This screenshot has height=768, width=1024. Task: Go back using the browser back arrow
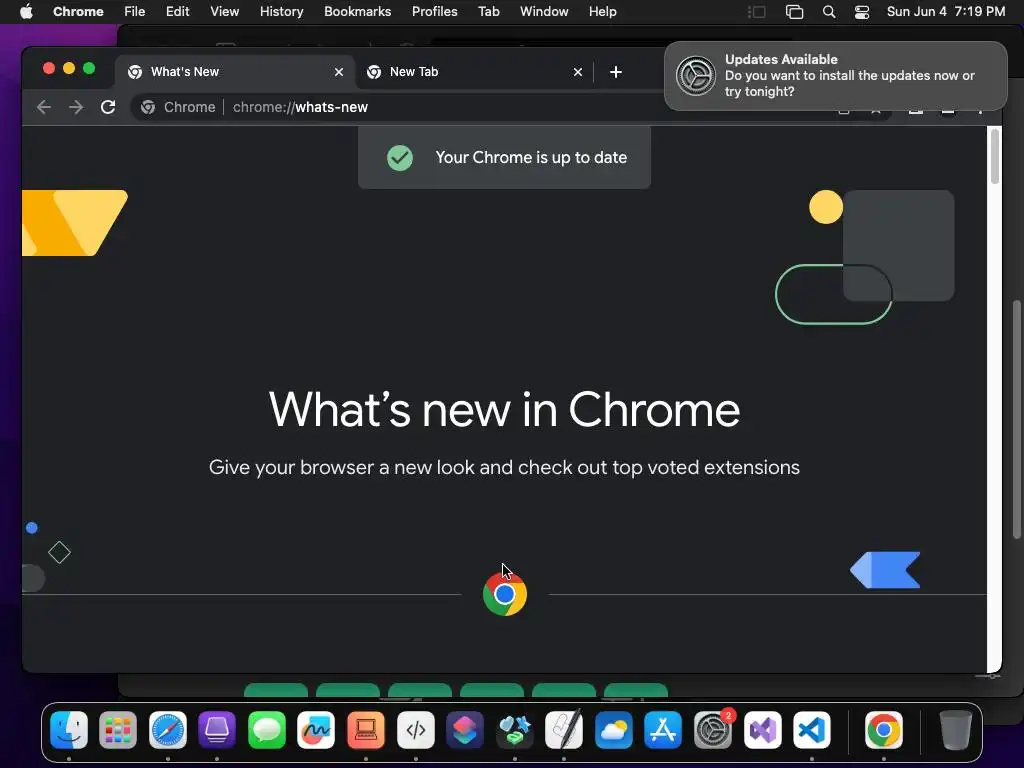(x=44, y=107)
